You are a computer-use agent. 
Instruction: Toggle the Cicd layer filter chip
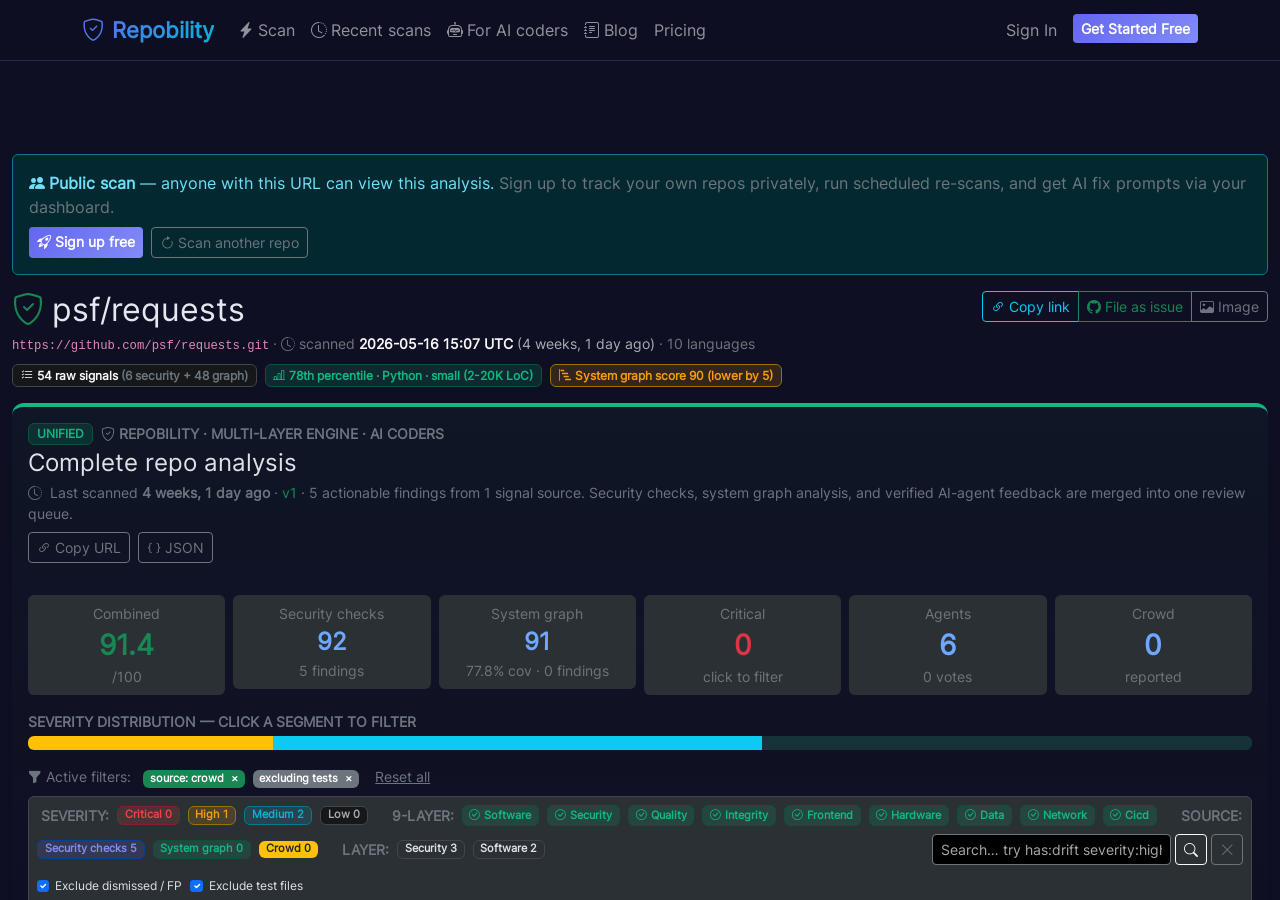(1130, 815)
